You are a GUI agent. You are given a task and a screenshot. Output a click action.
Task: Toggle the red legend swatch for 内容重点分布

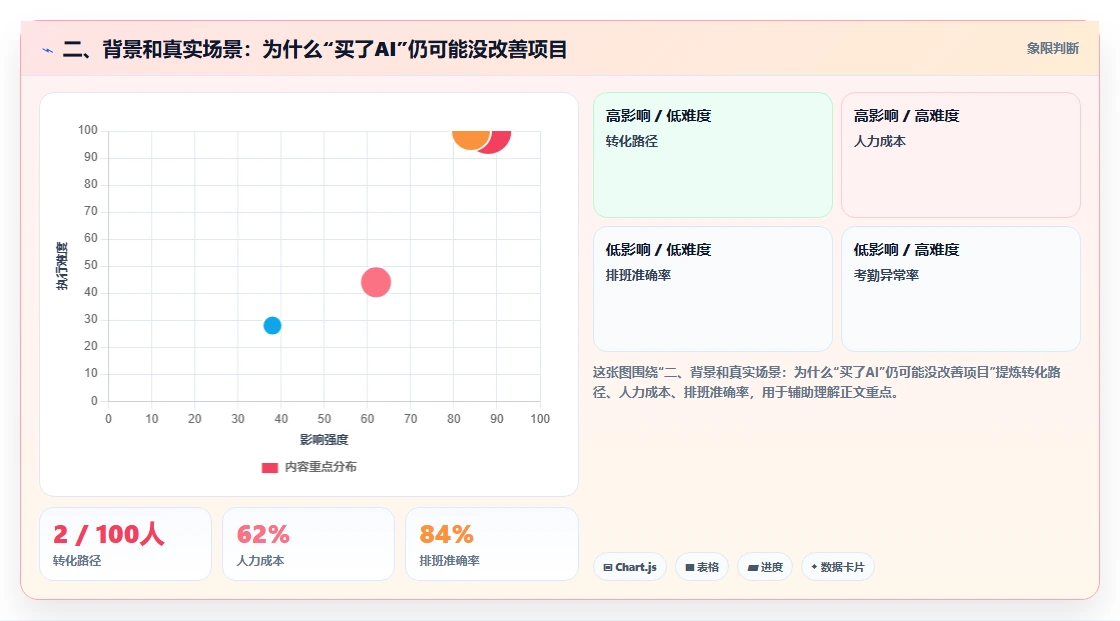tap(269, 467)
